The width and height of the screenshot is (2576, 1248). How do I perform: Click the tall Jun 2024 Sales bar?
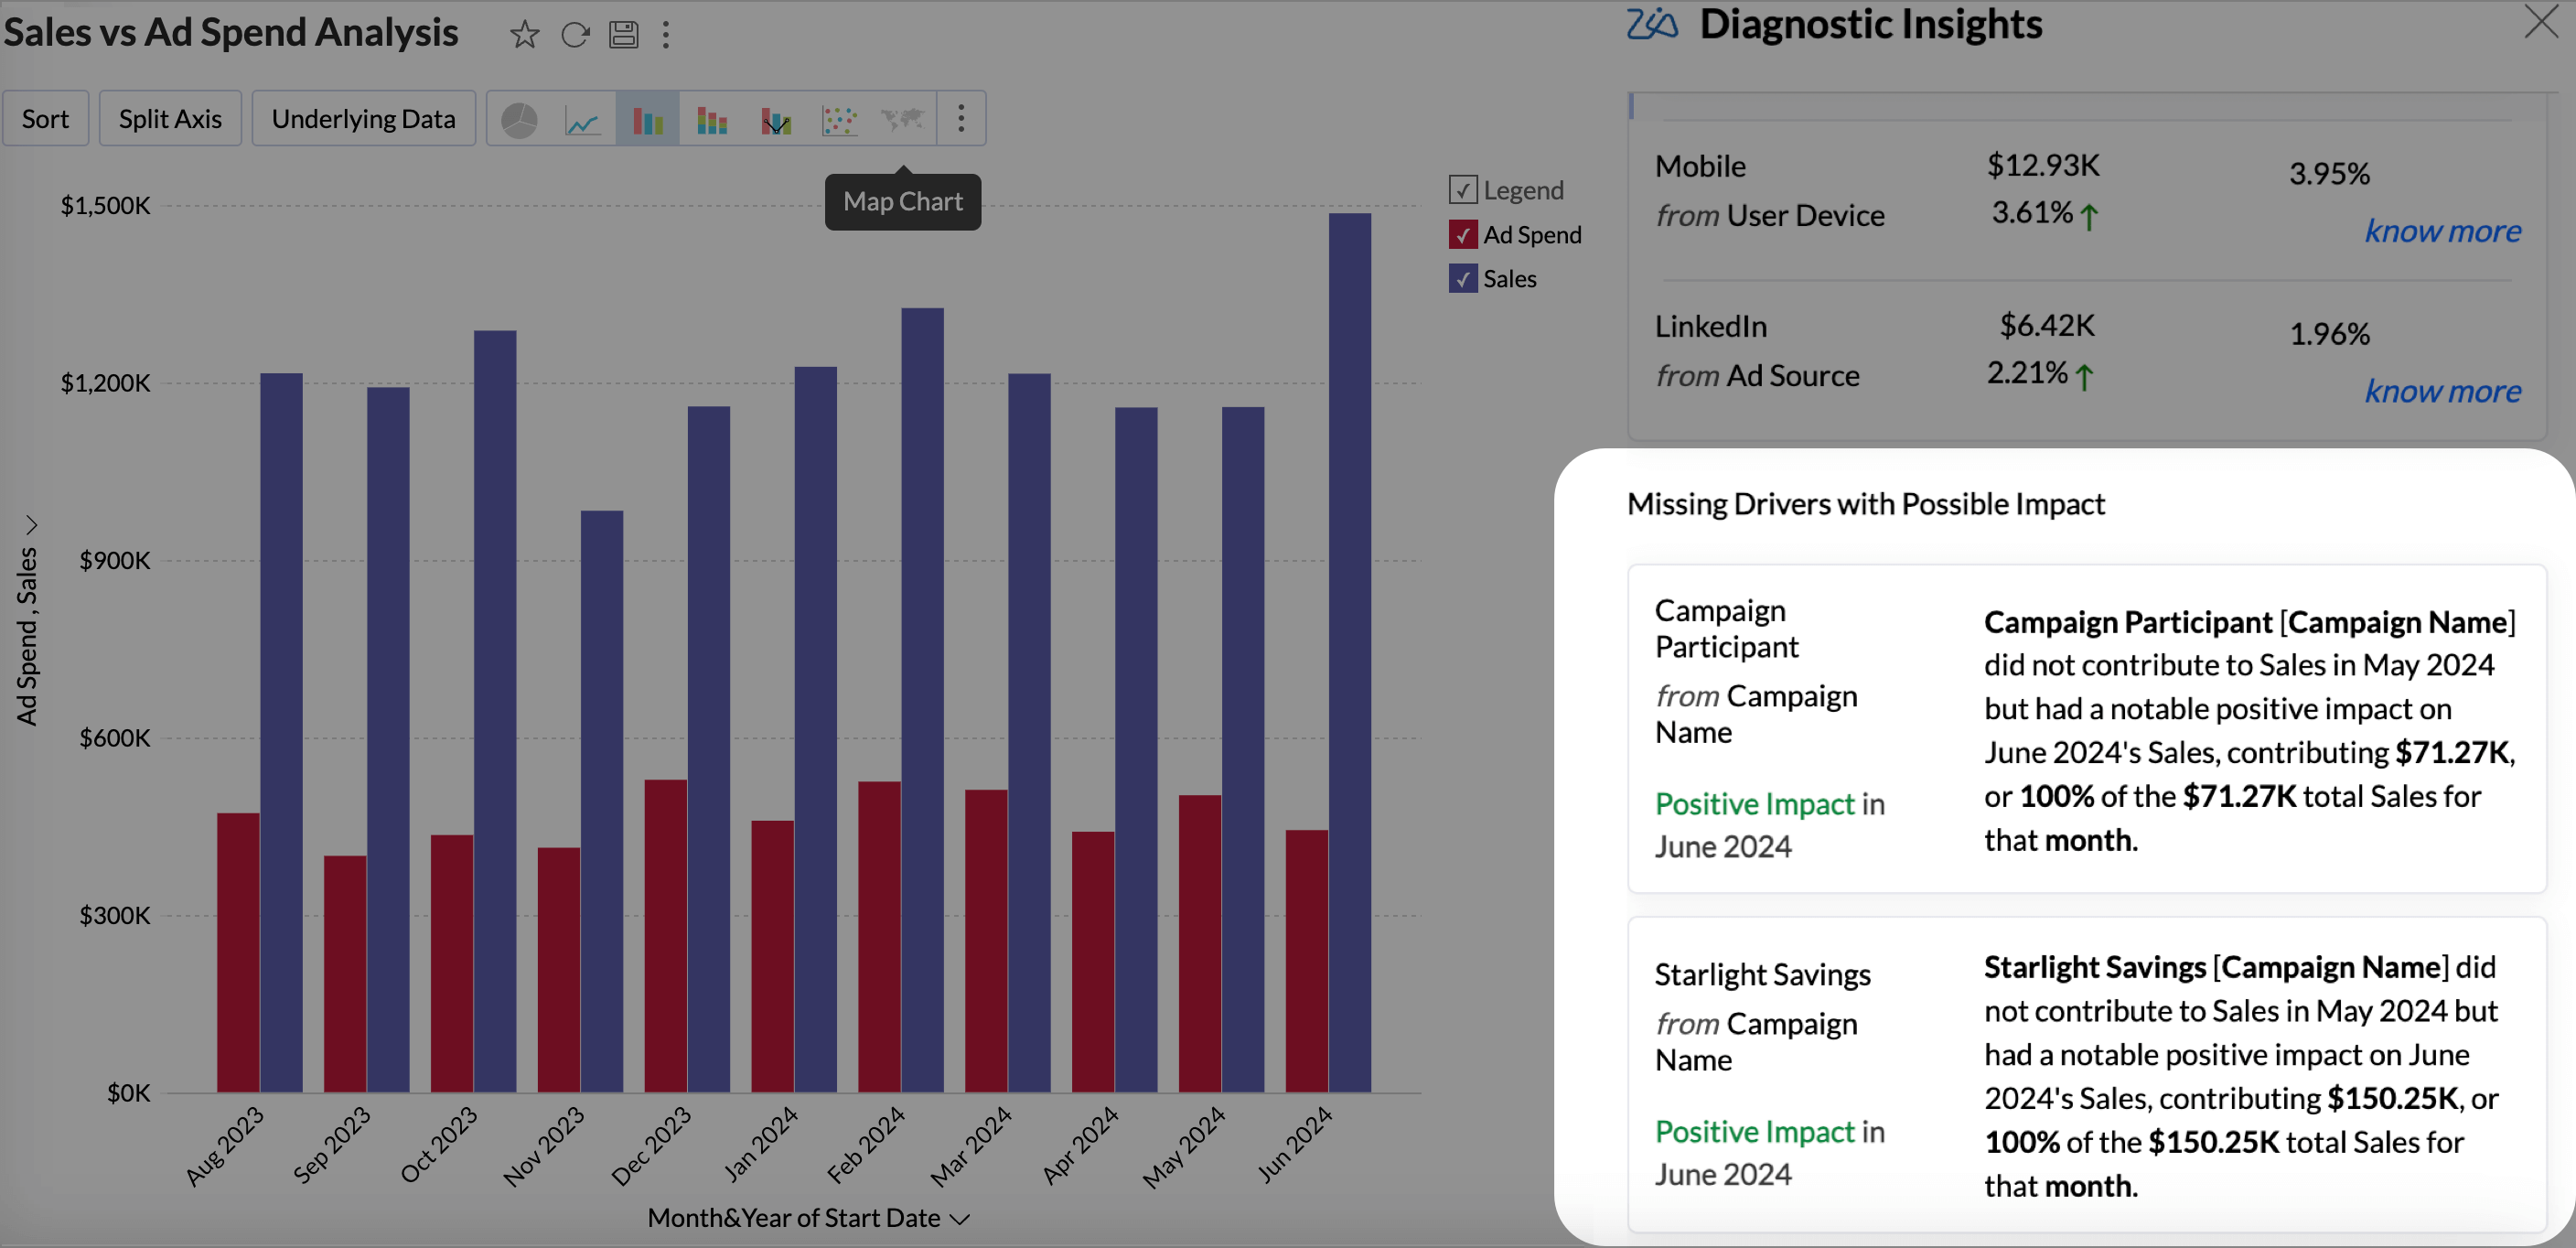click(1350, 650)
